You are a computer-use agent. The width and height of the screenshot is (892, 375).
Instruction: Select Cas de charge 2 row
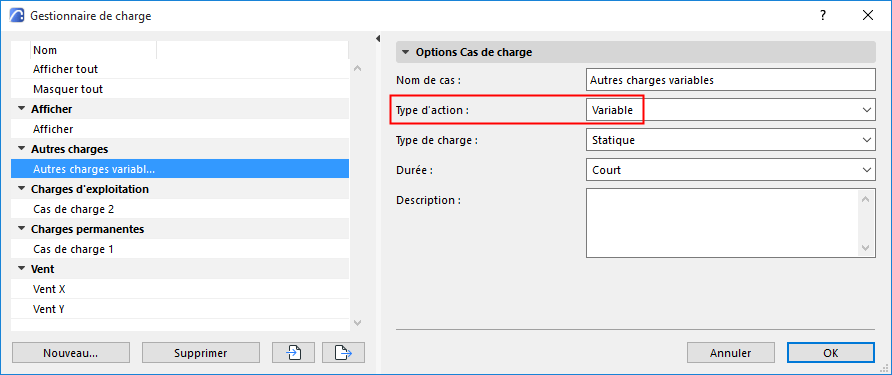point(180,209)
